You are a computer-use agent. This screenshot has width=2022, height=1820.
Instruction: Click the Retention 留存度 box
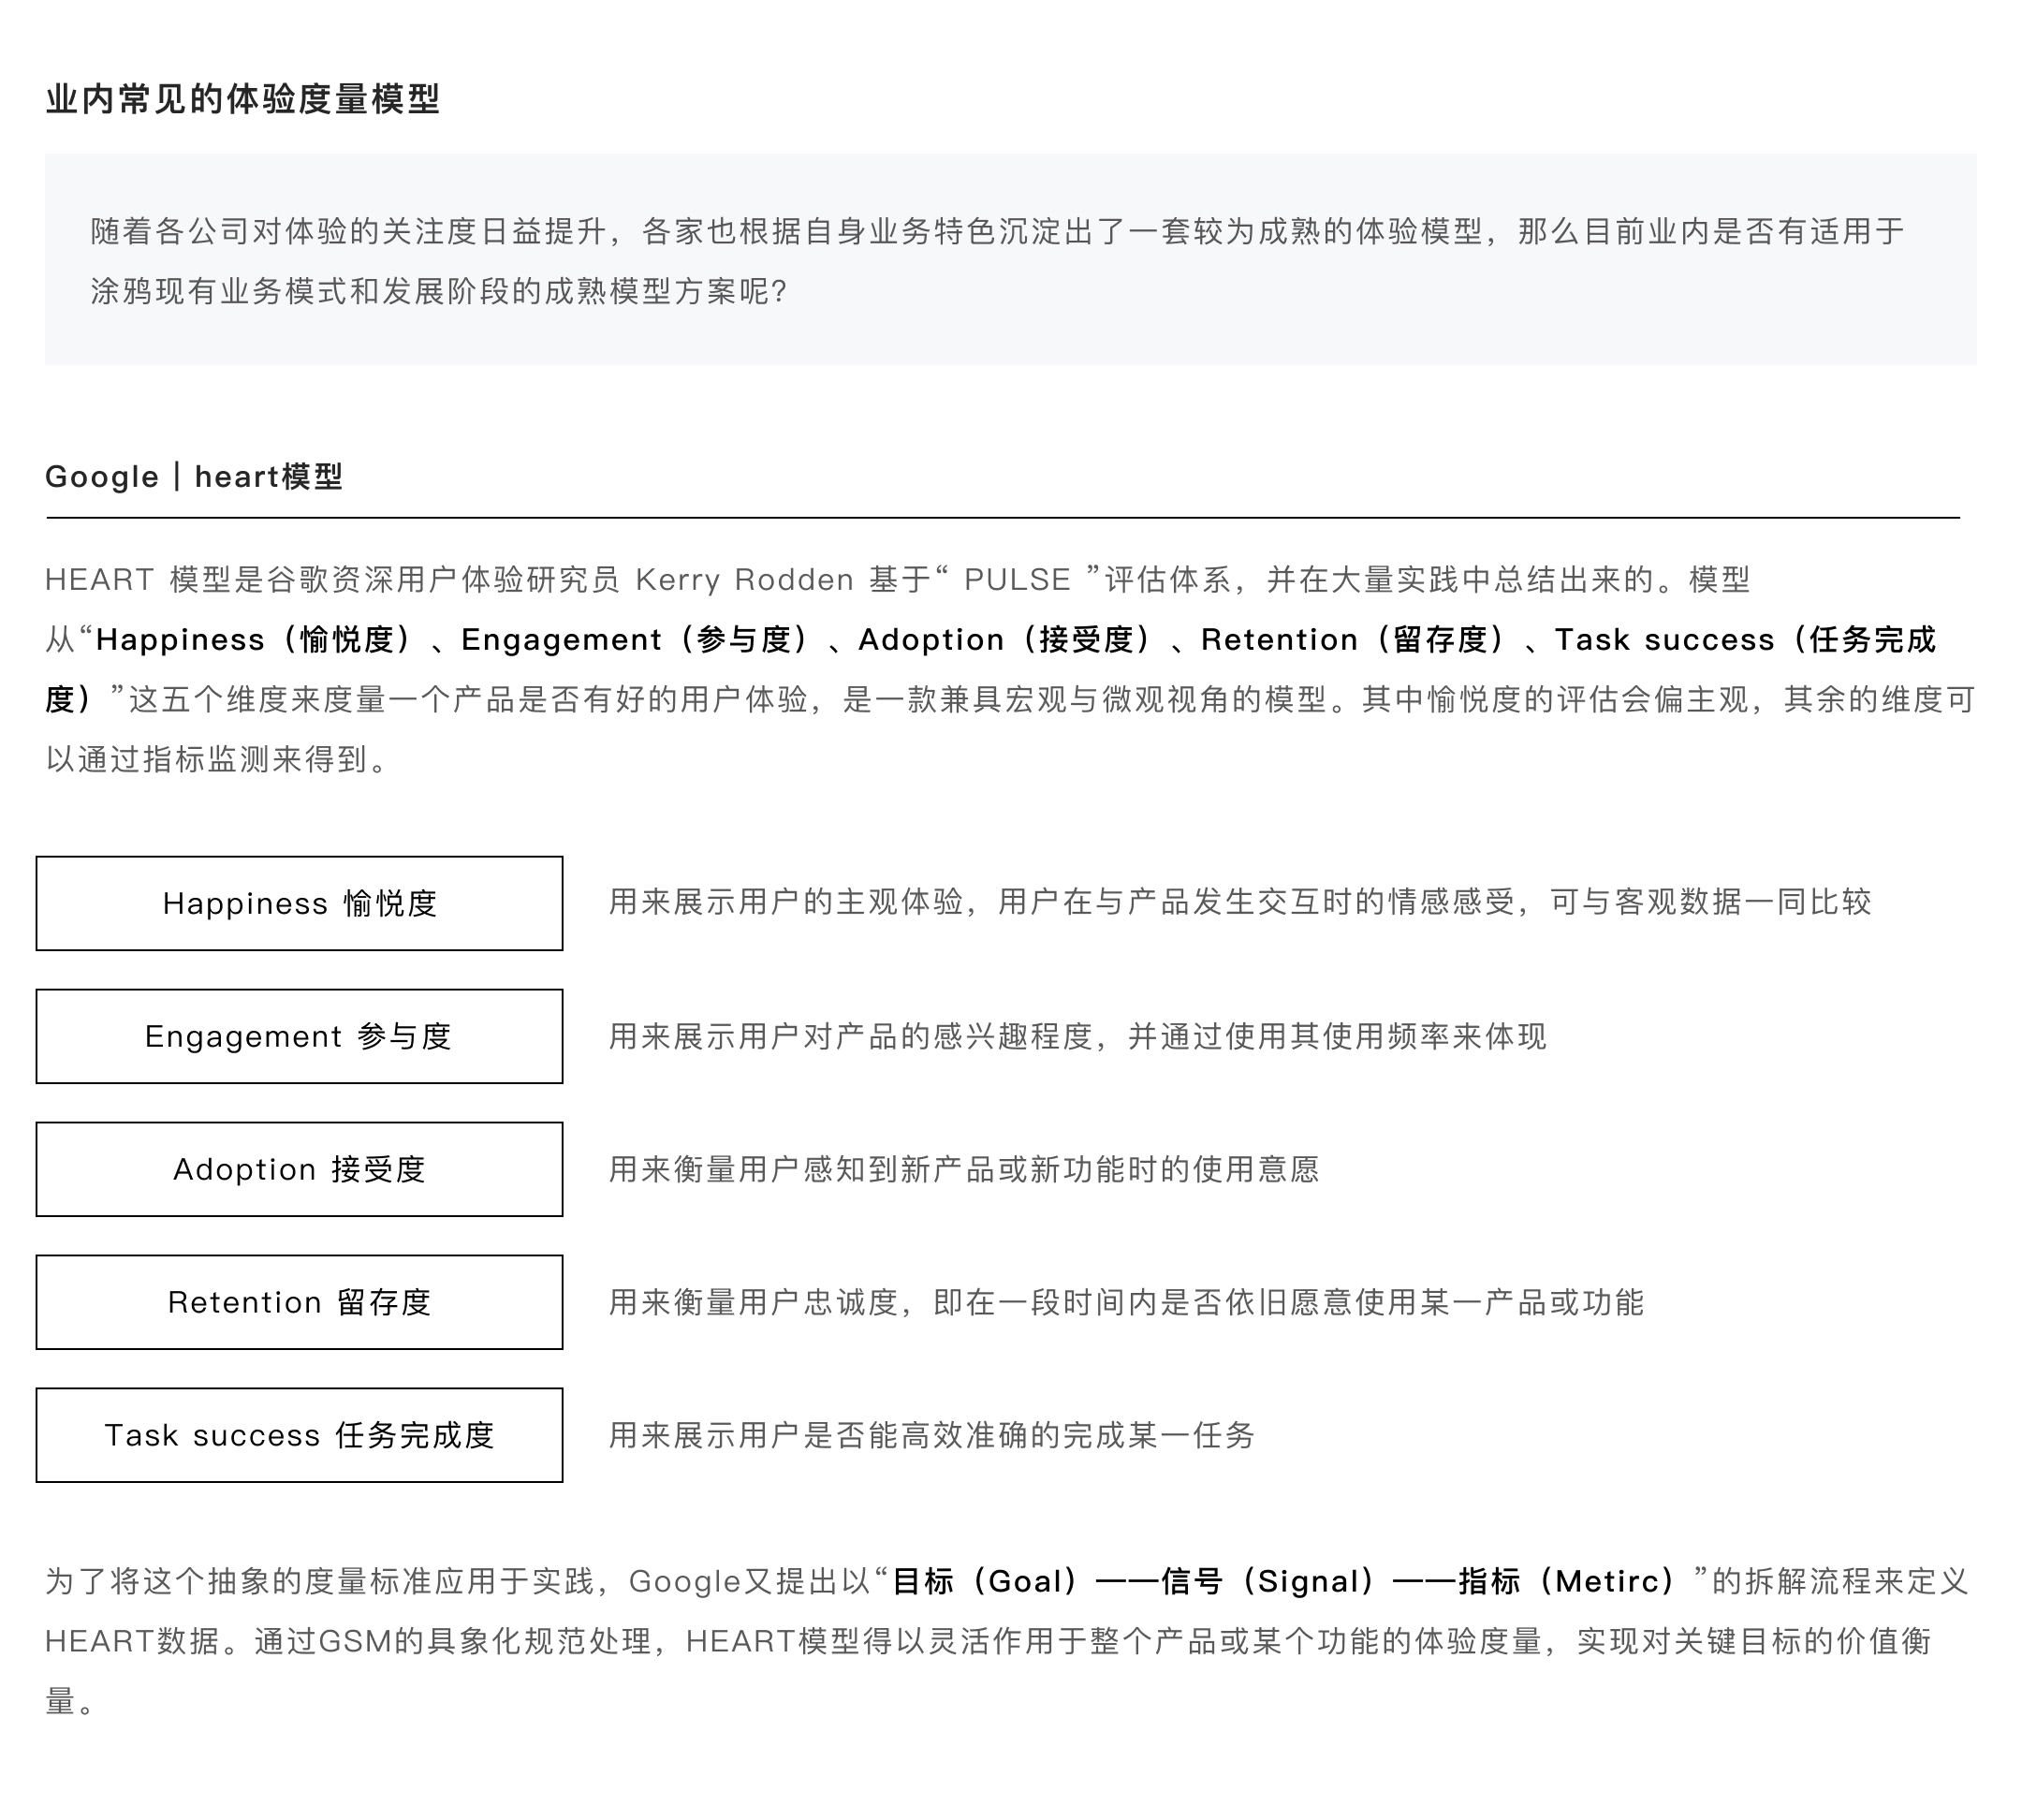pyautogui.click(x=299, y=1302)
